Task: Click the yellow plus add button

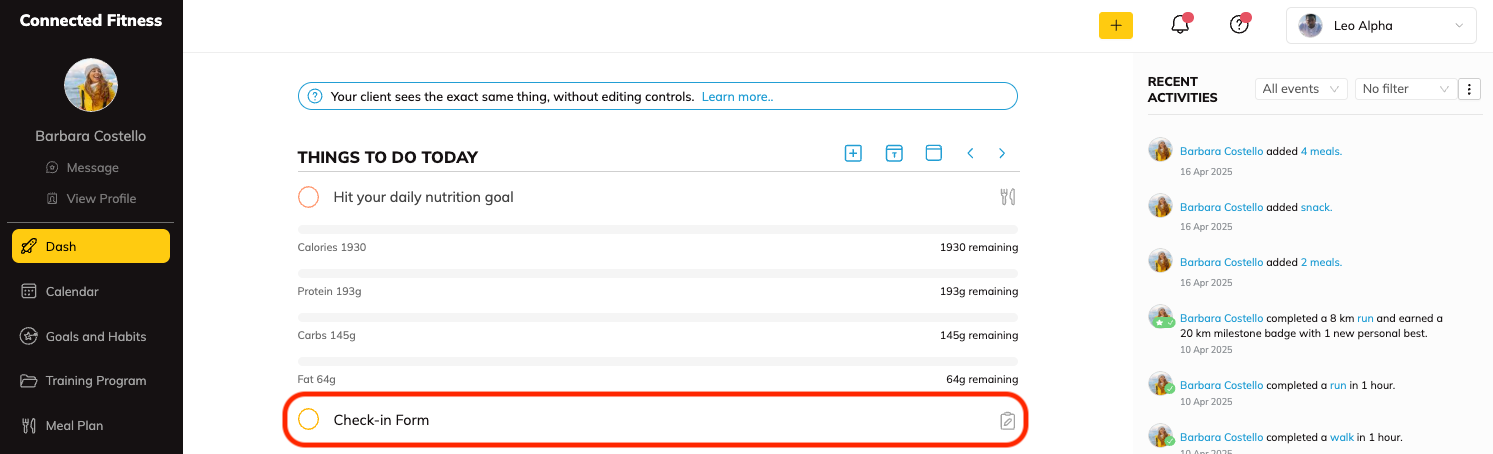Action: click(x=1115, y=26)
